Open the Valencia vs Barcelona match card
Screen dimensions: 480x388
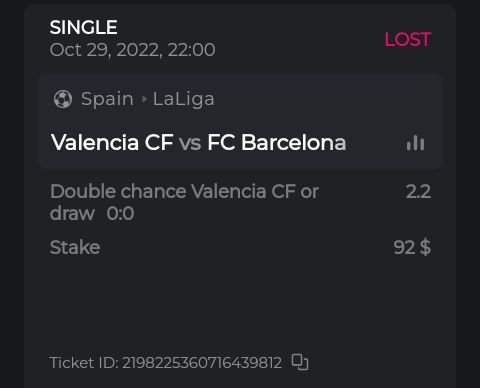(240, 121)
